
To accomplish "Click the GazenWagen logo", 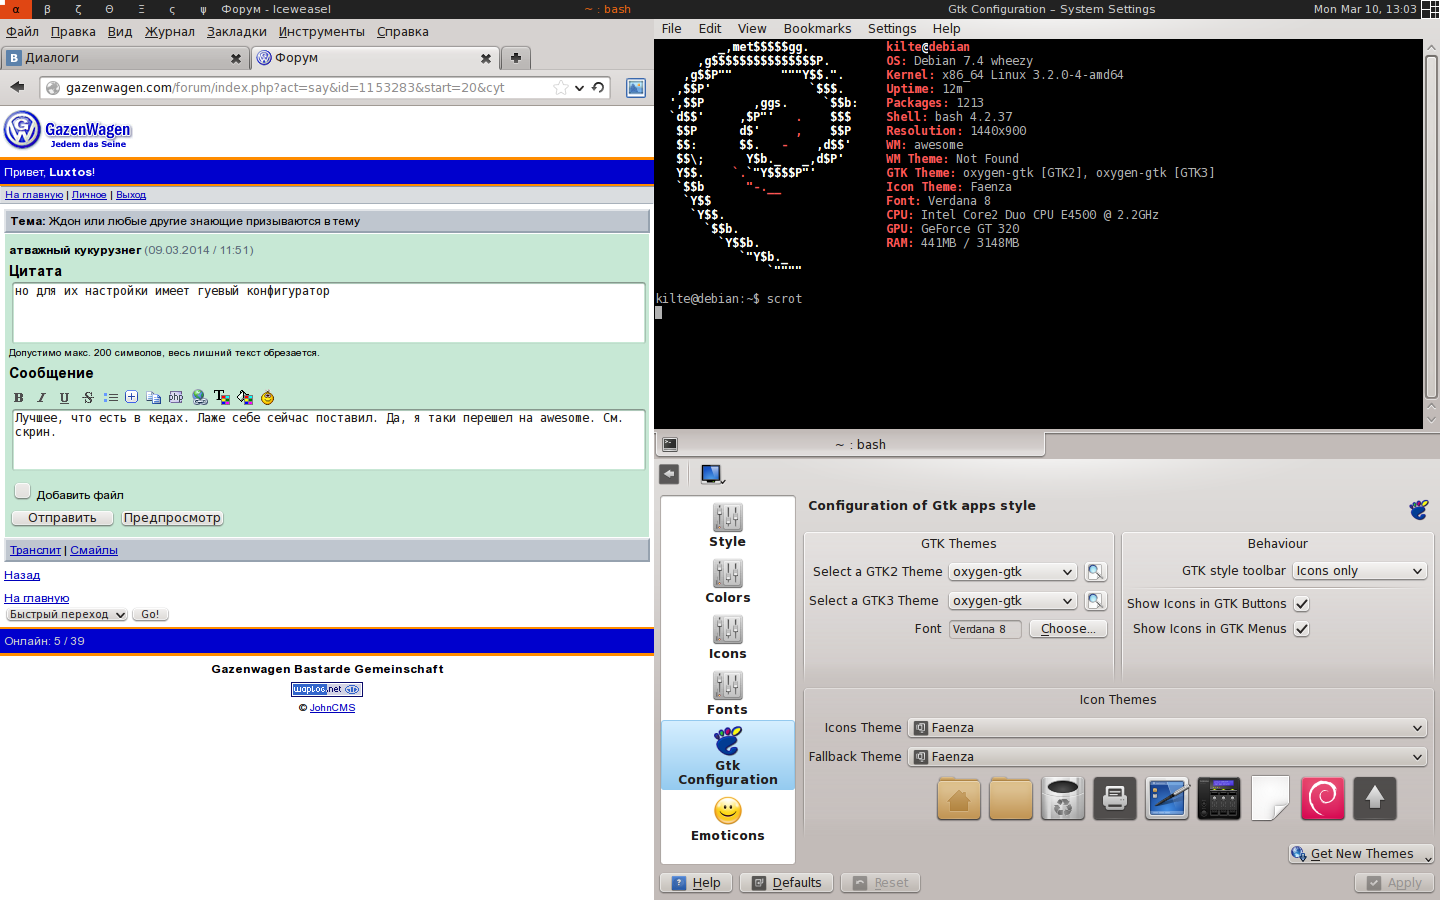I will (x=68, y=130).
